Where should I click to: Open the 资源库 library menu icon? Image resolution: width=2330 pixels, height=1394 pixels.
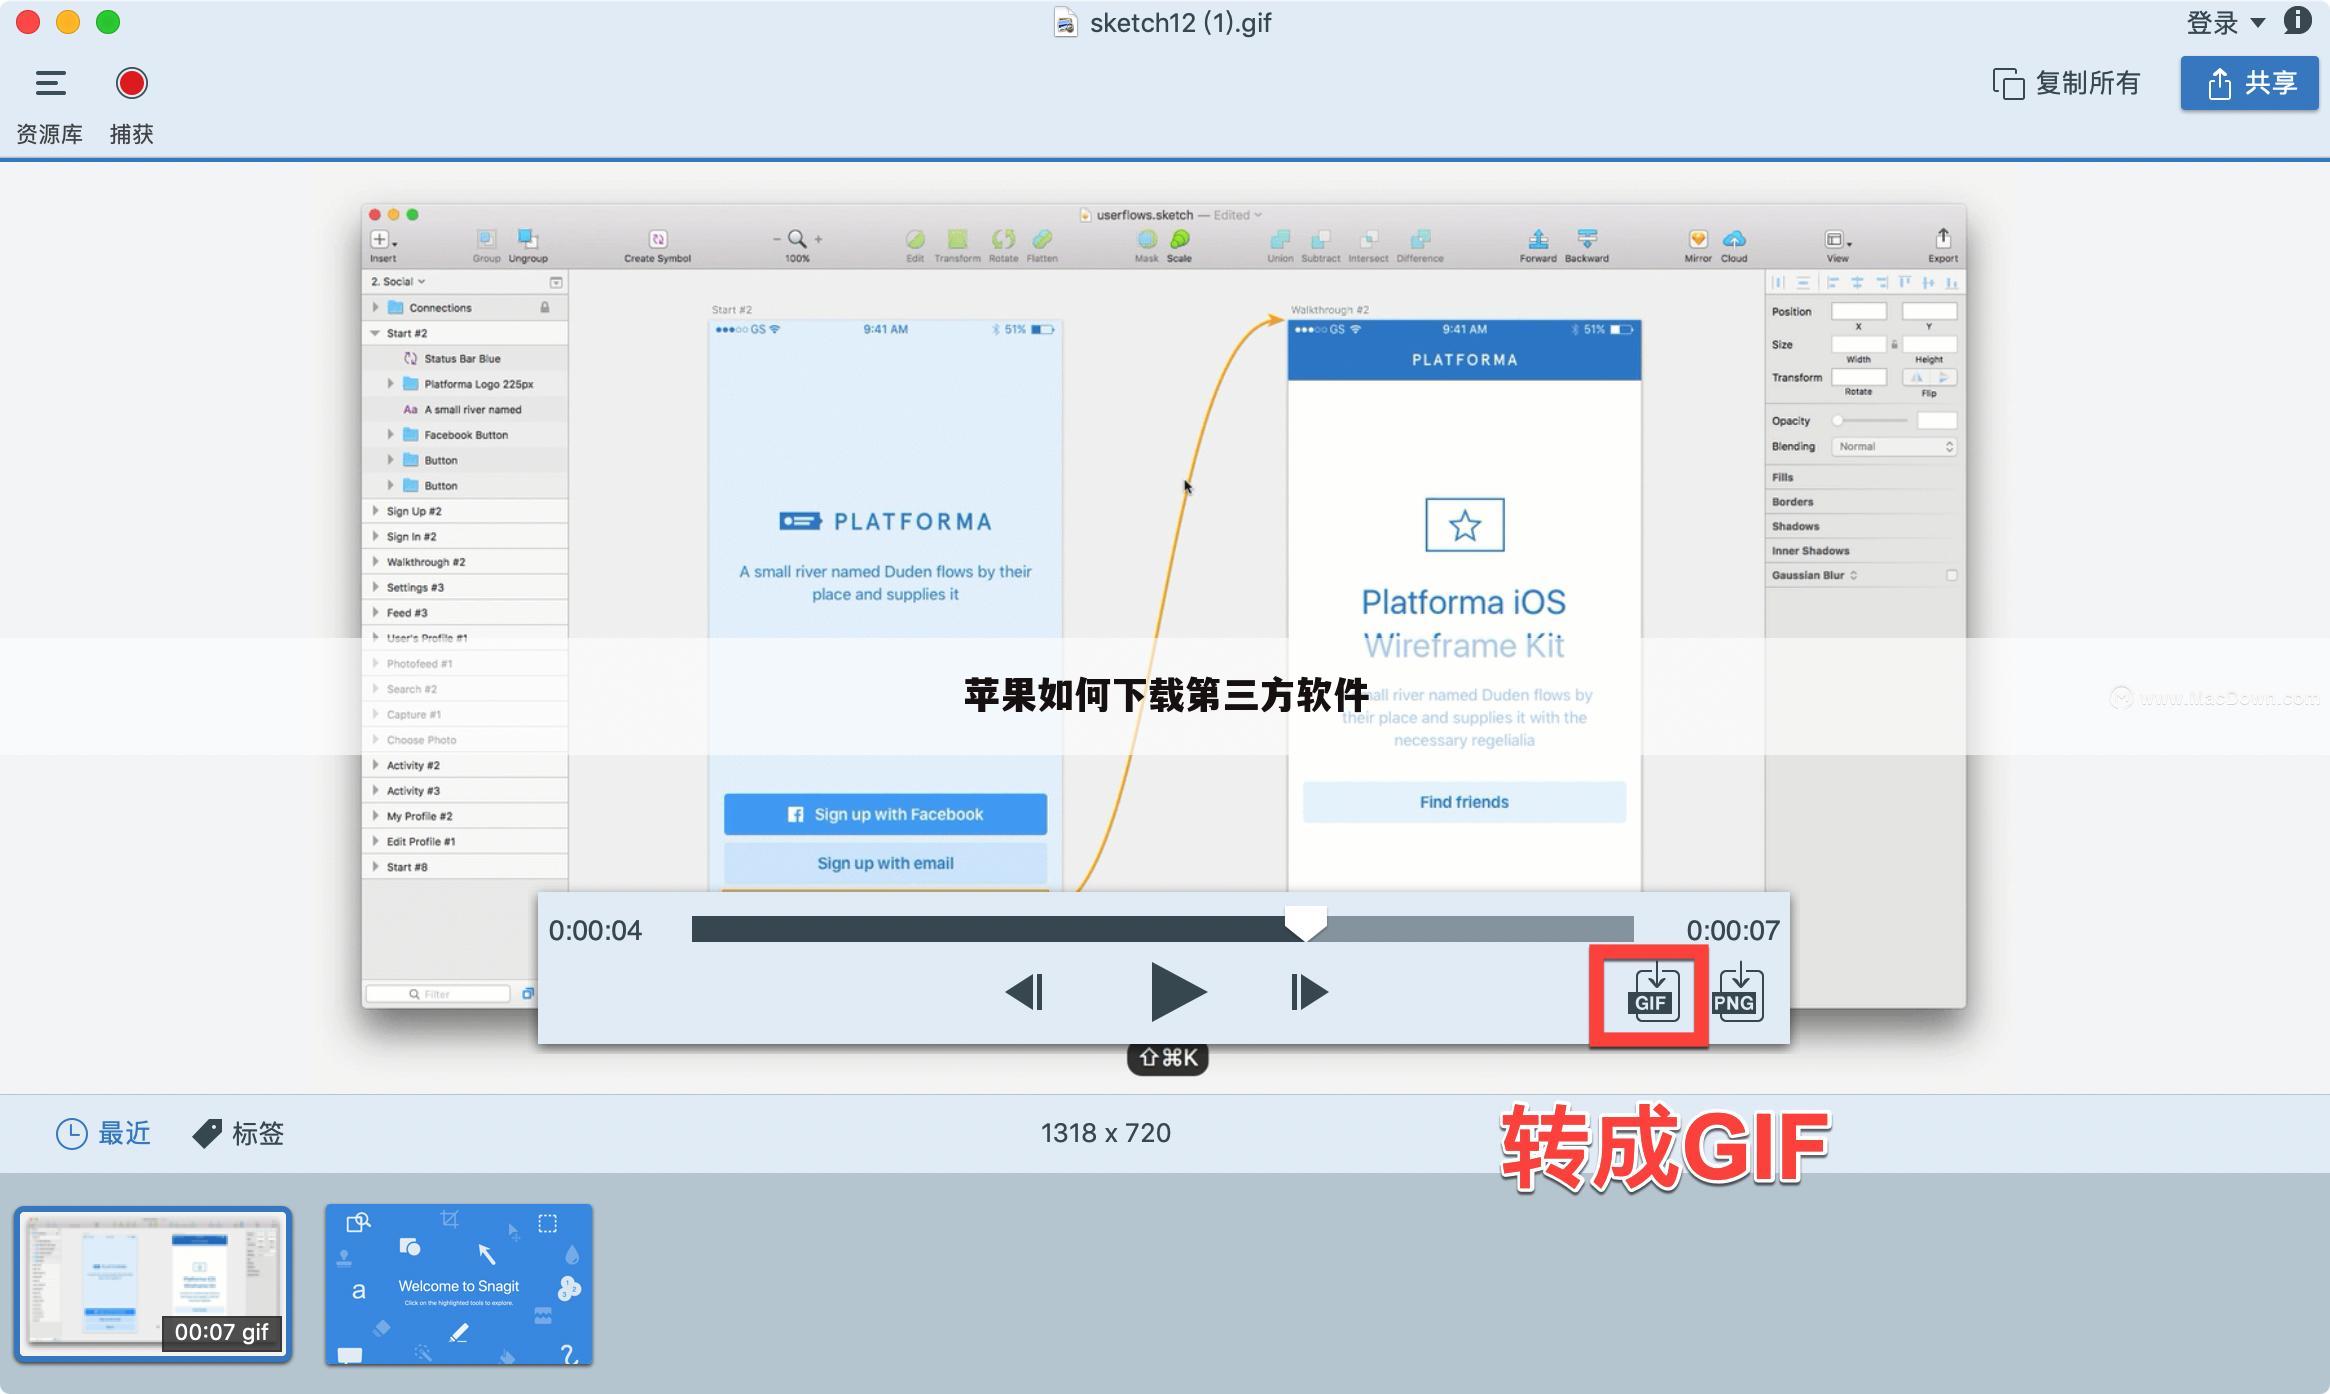(x=50, y=83)
